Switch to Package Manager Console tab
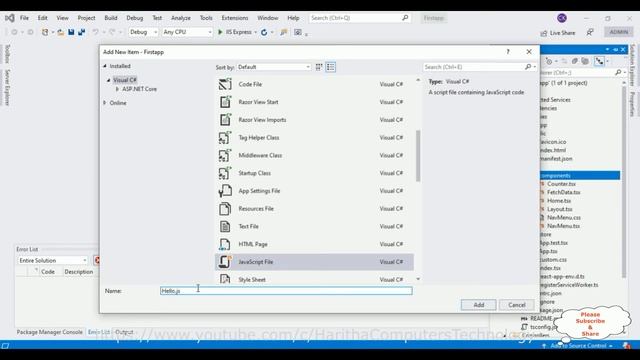Image resolution: width=640 pixels, height=360 pixels. pyautogui.click(x=49, y=332)
